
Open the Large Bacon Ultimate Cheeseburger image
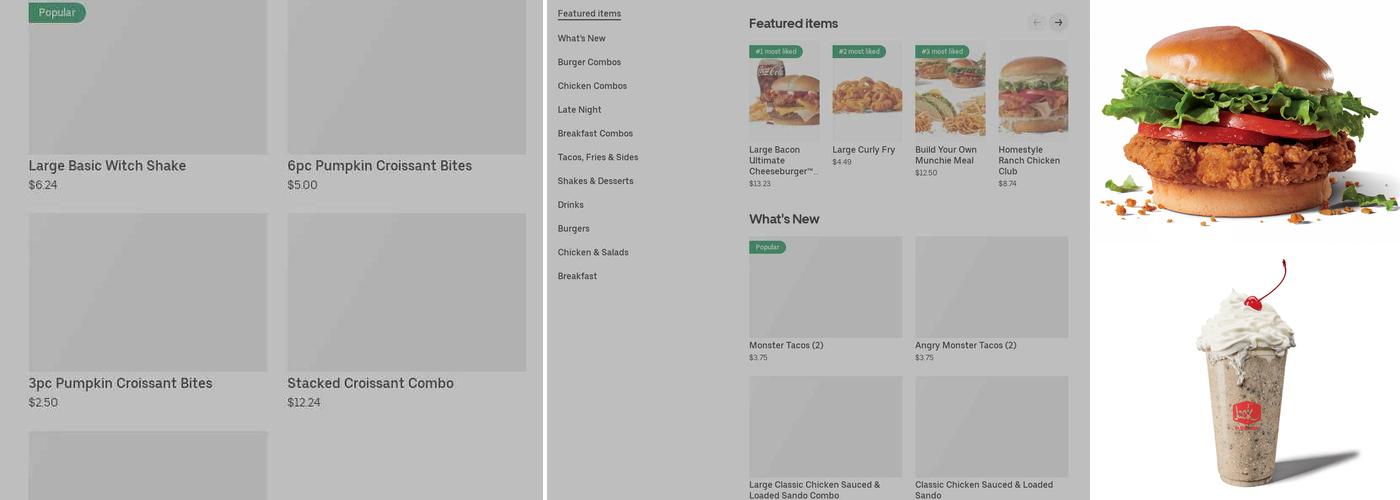(784, 93)
